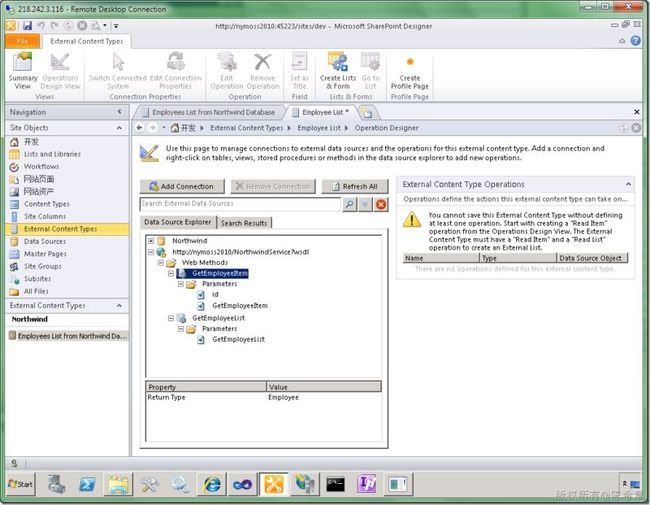This screenshot has width=650, height=505.
Task: Click Undo icon in quick access toolbar
Action: tap(41, 26)
